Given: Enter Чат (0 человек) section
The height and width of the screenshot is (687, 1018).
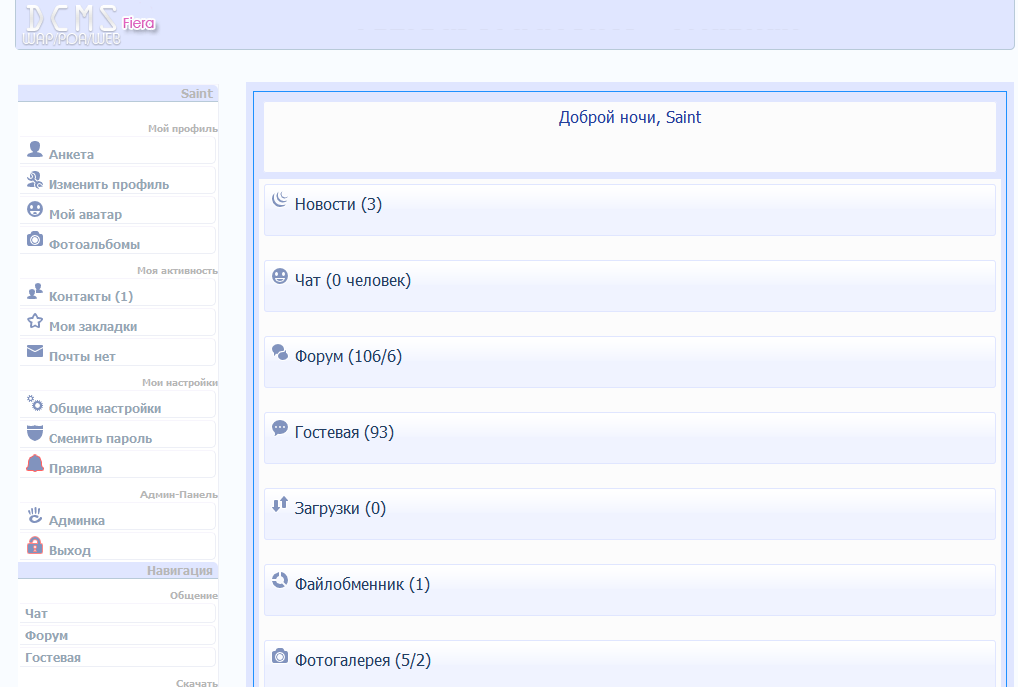Looking at the screenshot, I should [352, 281].
